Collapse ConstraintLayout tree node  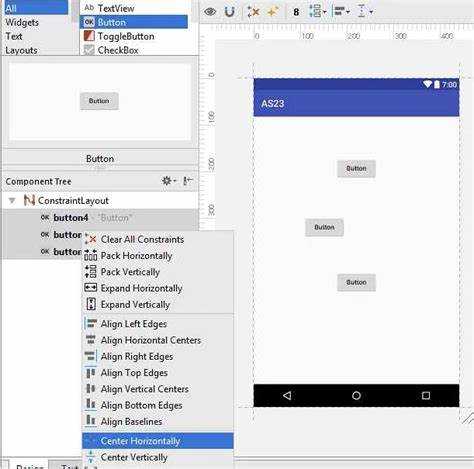(12, 201)
